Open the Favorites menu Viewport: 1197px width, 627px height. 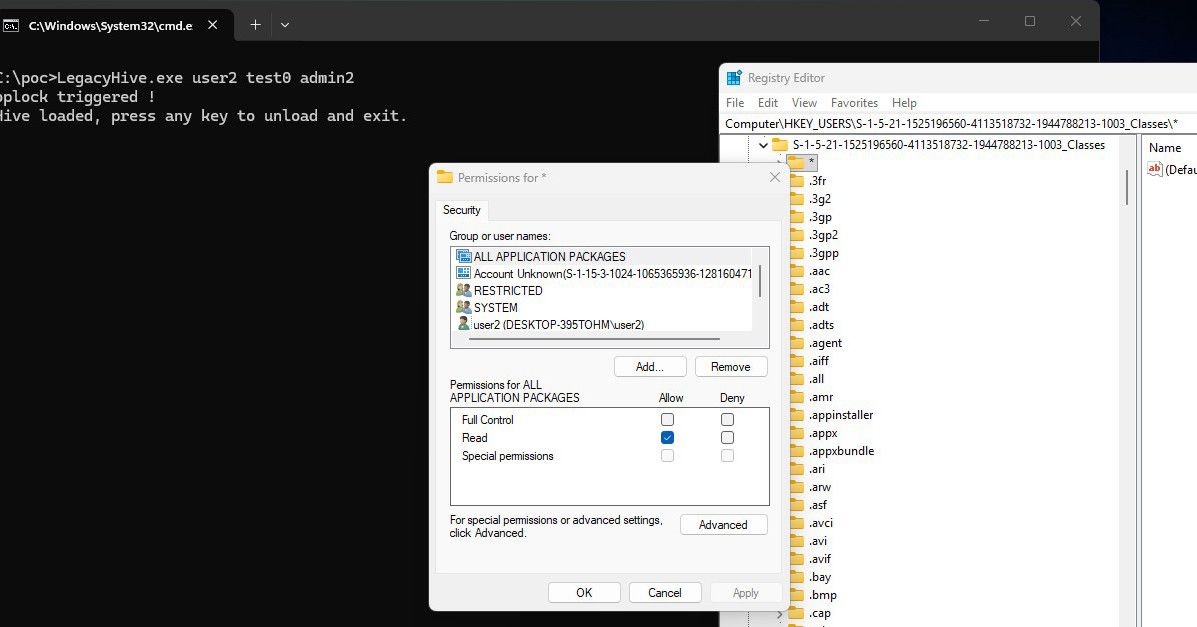click(854, 102)
